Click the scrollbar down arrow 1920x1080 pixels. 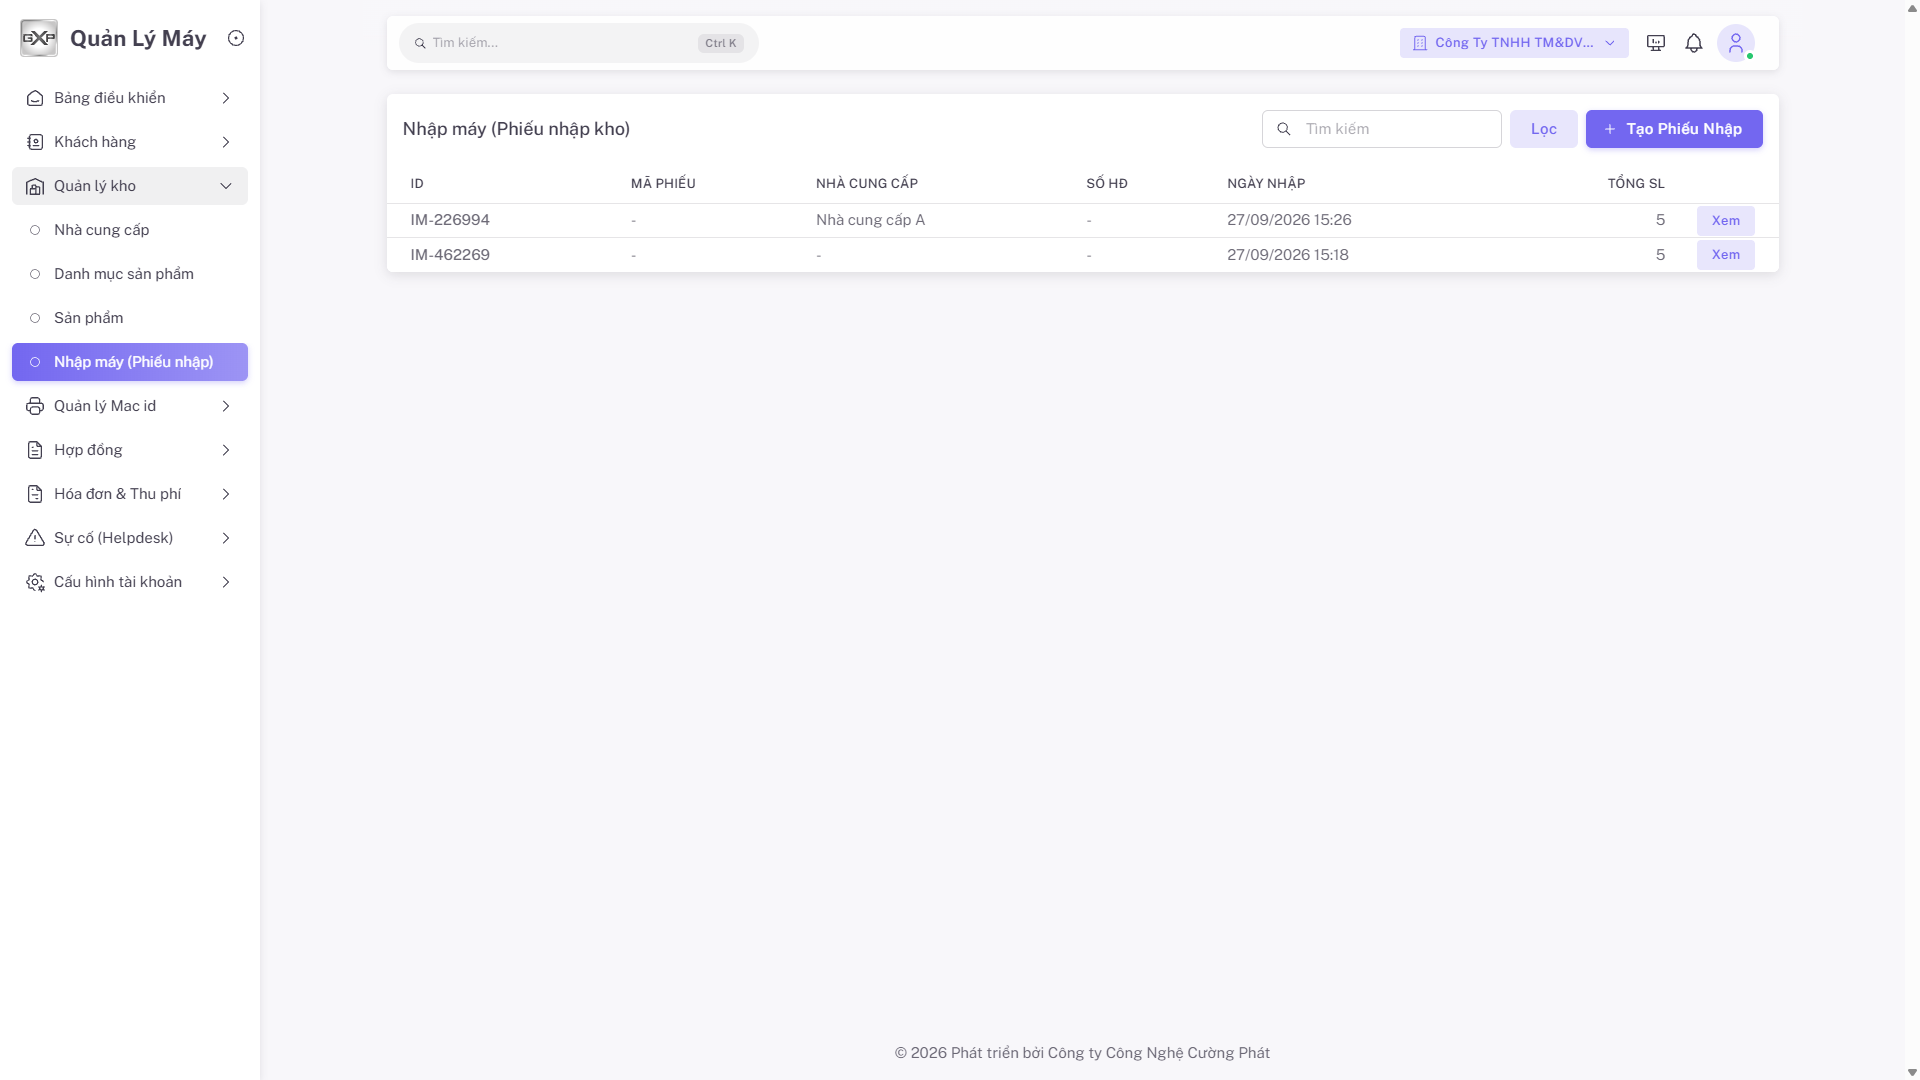[x=1912, y=1072]
